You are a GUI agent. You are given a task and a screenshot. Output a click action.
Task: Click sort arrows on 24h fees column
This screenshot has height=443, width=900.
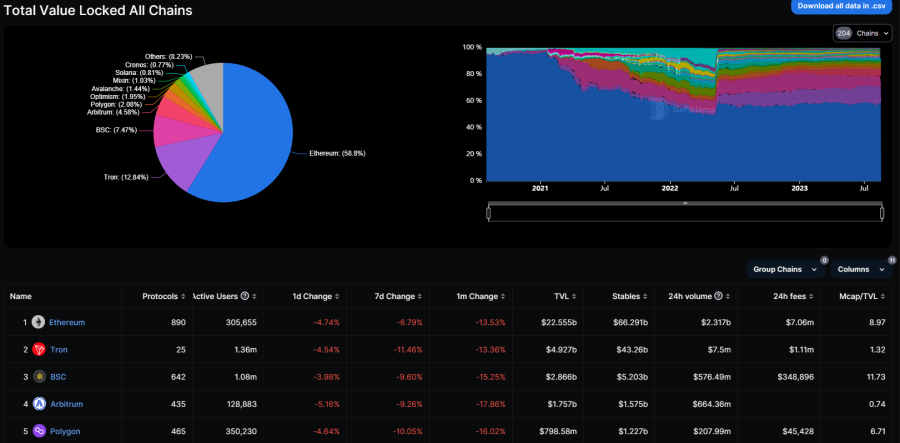coord(811,297)
